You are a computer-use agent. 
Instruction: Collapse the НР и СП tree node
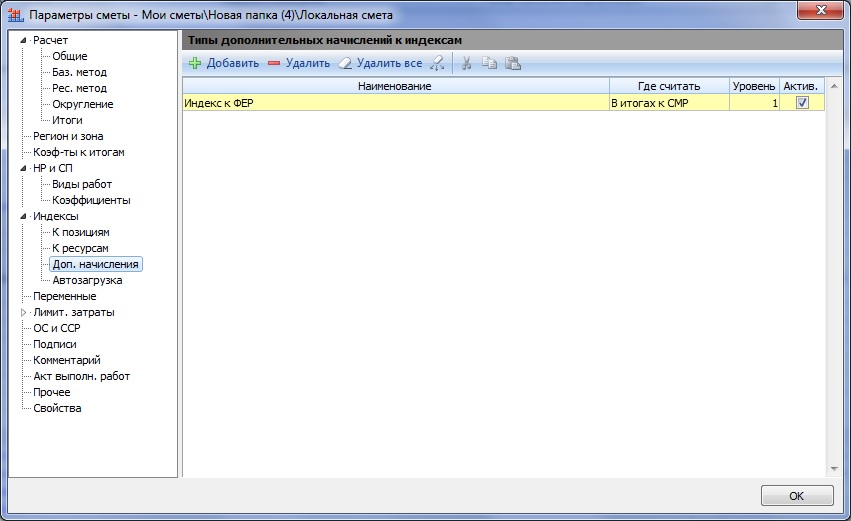pos(23,168)
